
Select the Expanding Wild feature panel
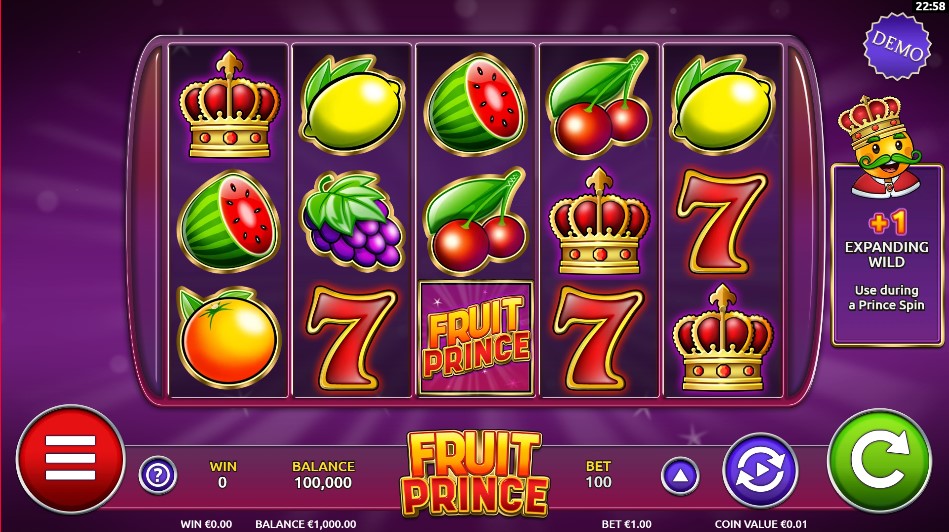887,254
